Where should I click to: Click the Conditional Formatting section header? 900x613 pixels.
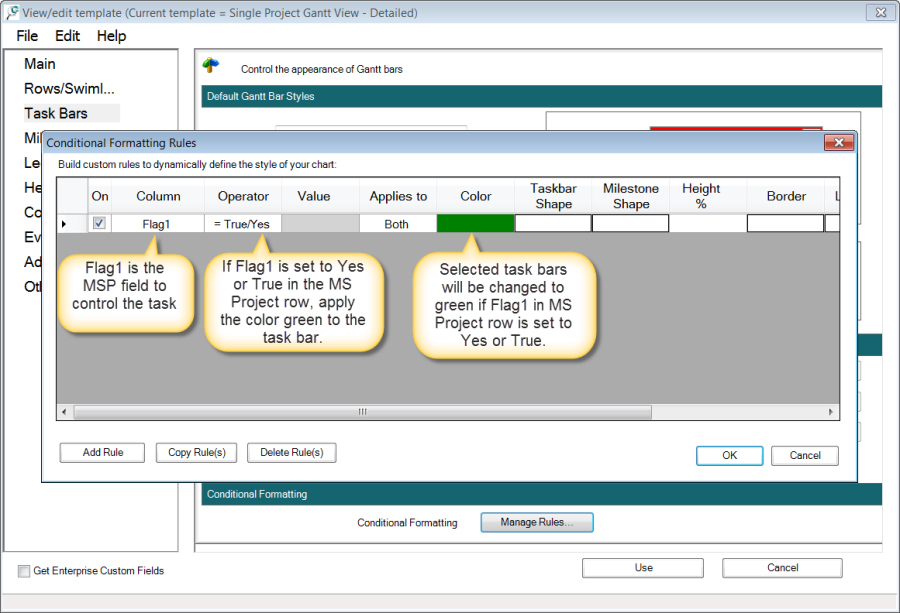(x=541, y=494)
